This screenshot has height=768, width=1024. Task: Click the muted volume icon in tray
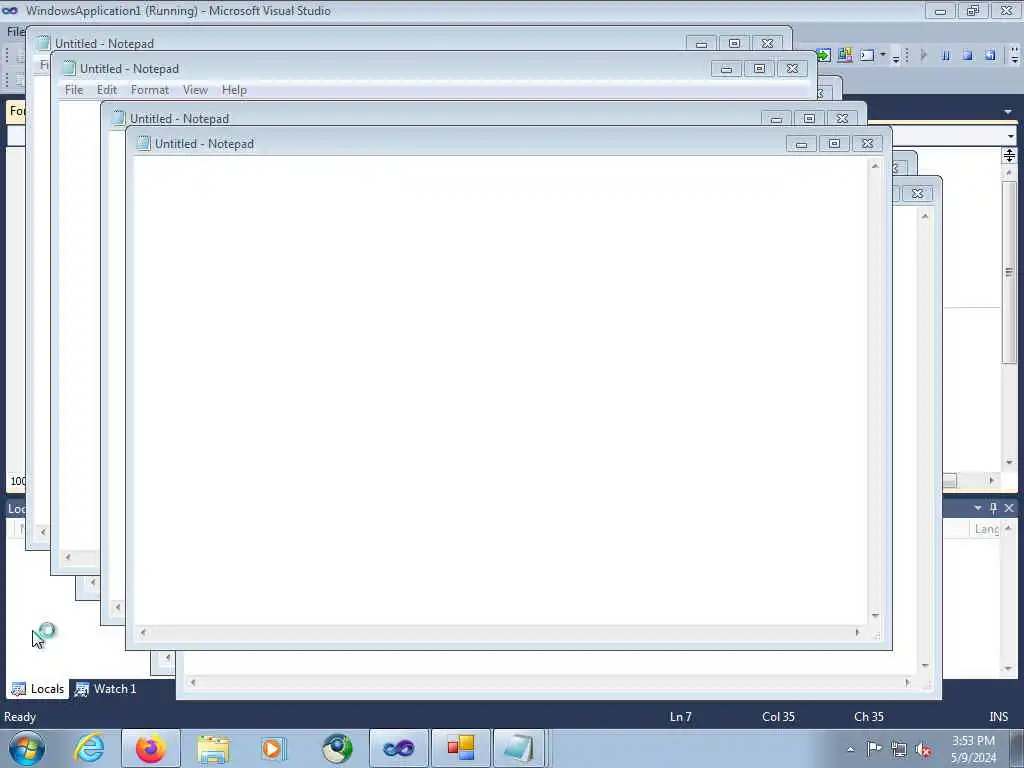pos(923,749)
